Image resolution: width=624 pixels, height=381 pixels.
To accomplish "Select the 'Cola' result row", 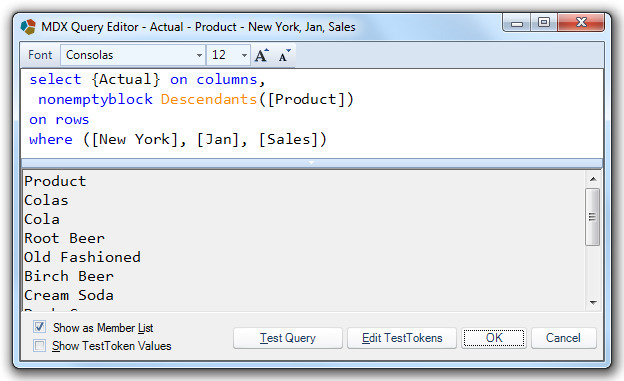I will pyautogui.click(x=42, y=219).
